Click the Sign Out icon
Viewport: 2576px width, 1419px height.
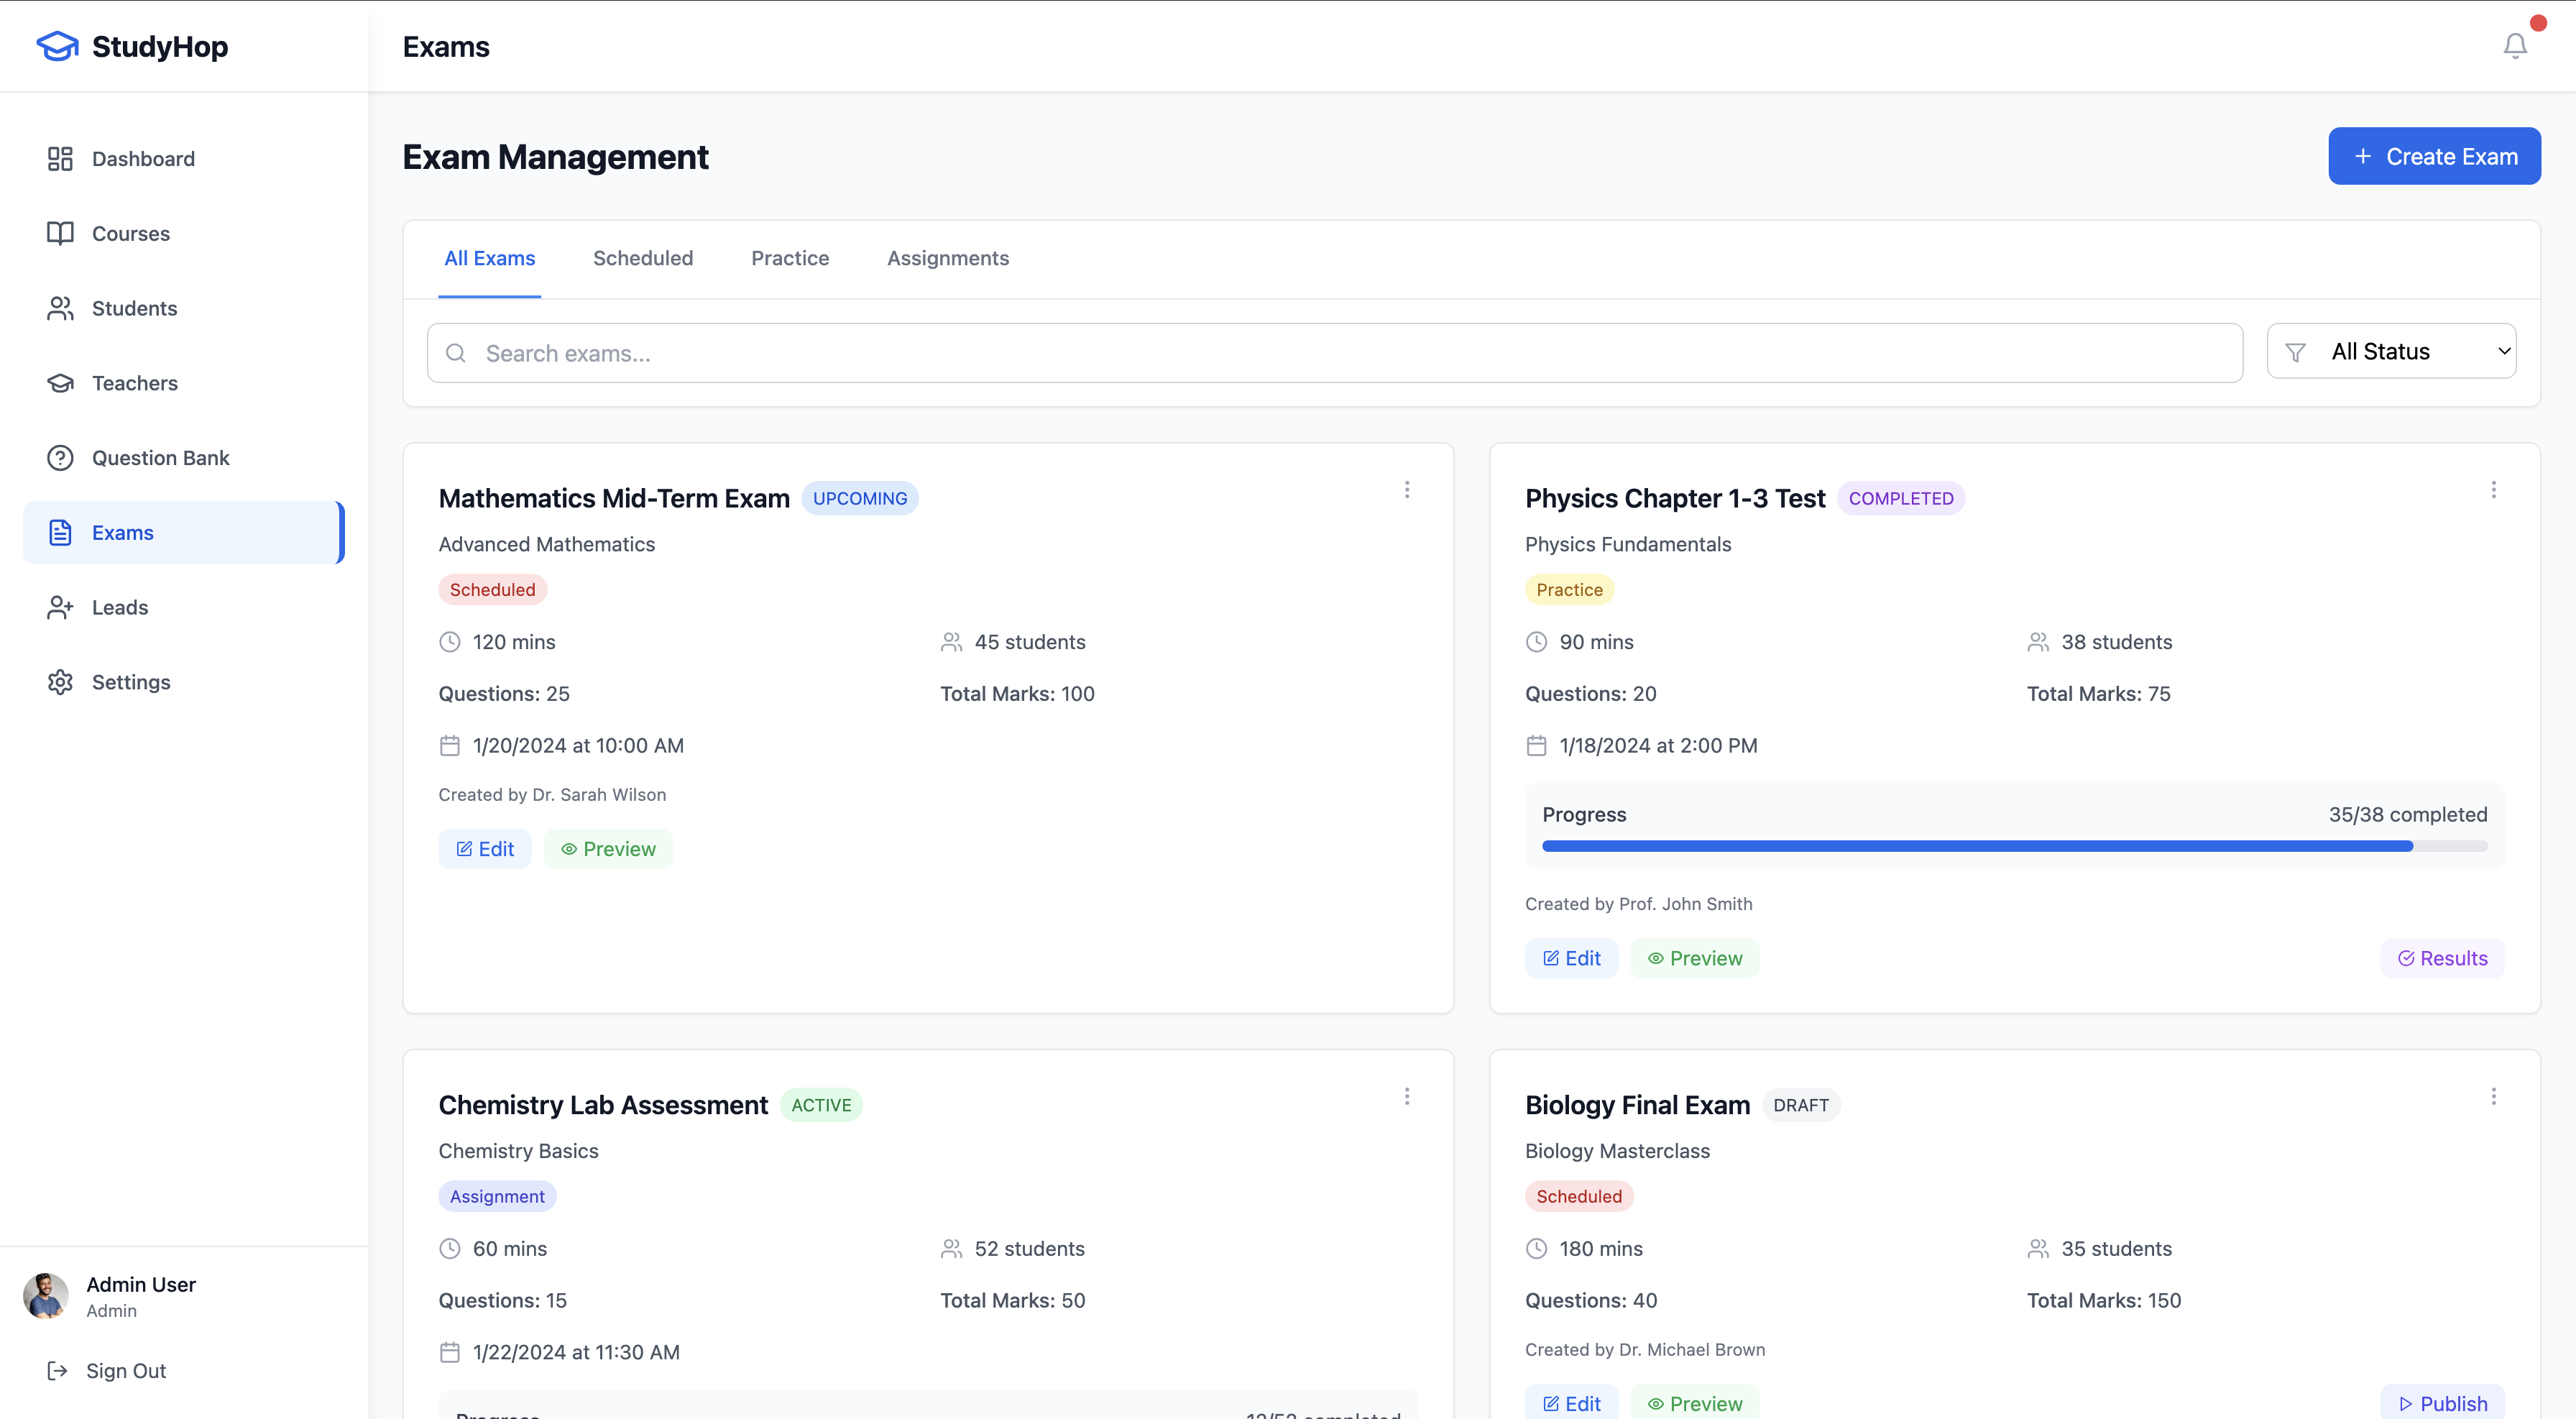point(57,1371)
